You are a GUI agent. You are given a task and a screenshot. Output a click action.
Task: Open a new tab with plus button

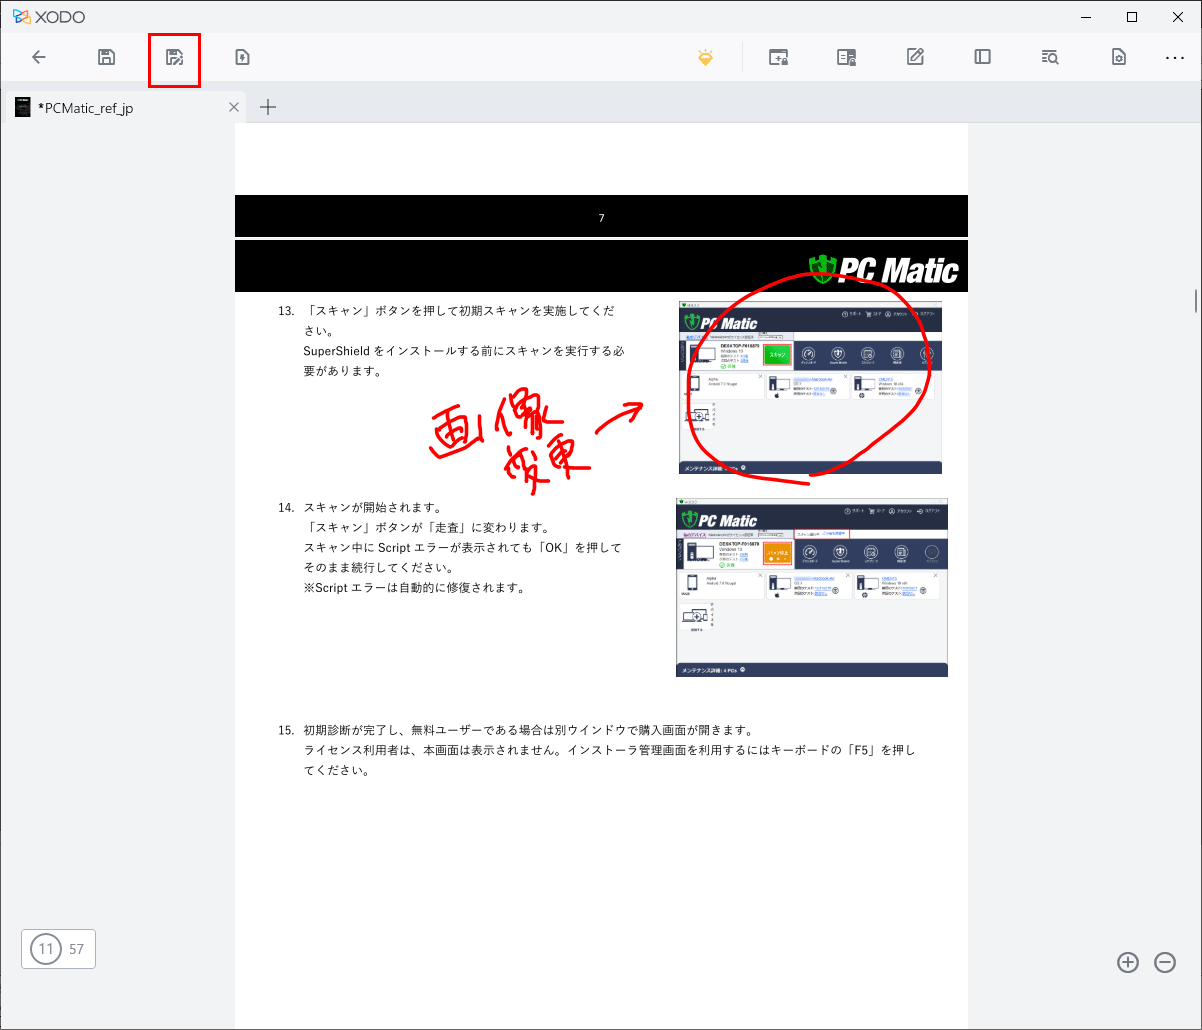268,108
